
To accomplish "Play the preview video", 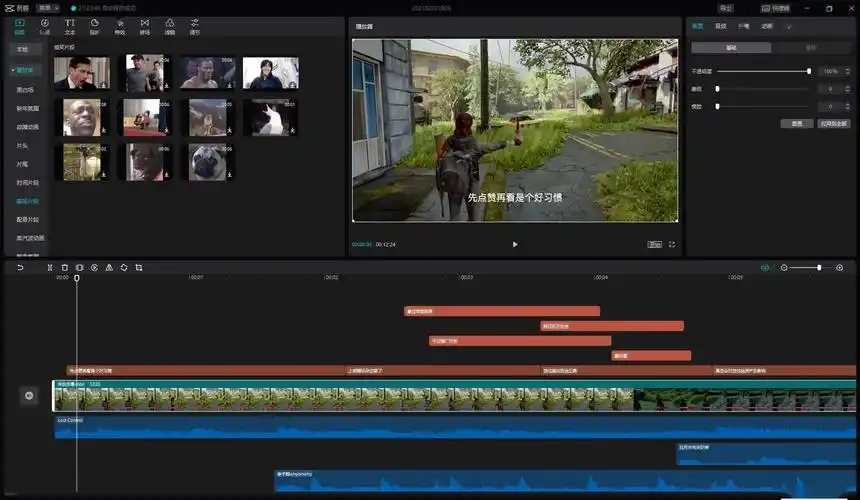I will coord(514,245).
